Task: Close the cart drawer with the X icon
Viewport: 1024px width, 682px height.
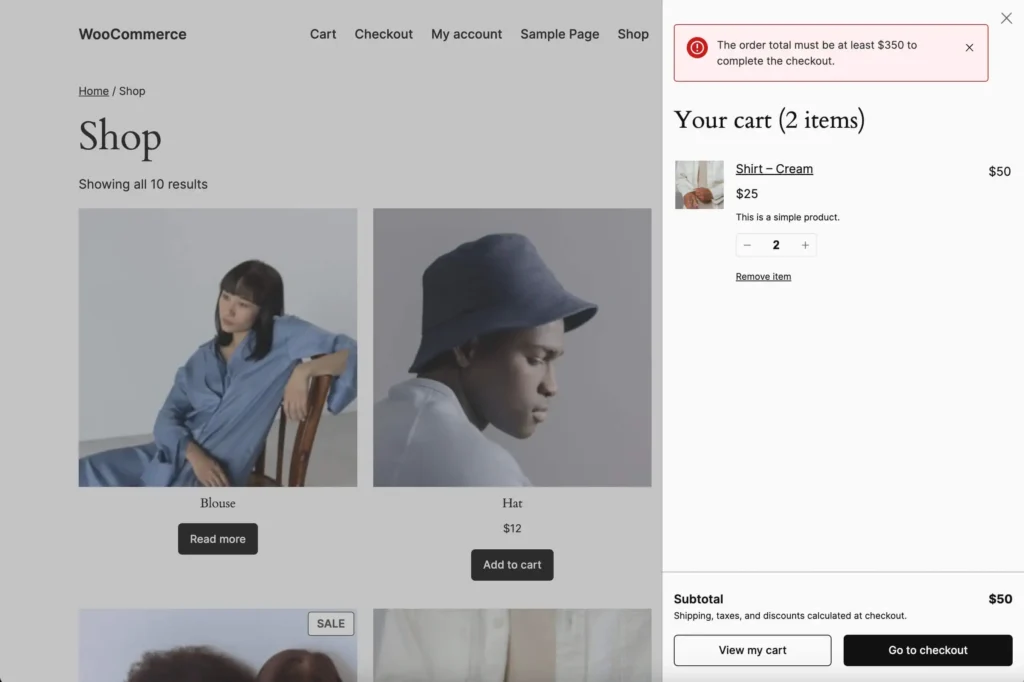Action: [1006, 18]
